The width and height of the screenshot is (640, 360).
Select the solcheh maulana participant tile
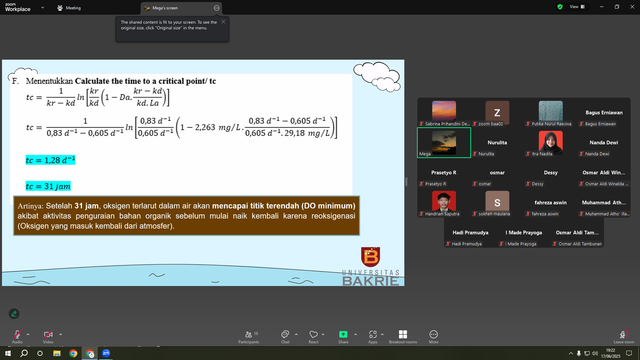[x=497, y=202]
